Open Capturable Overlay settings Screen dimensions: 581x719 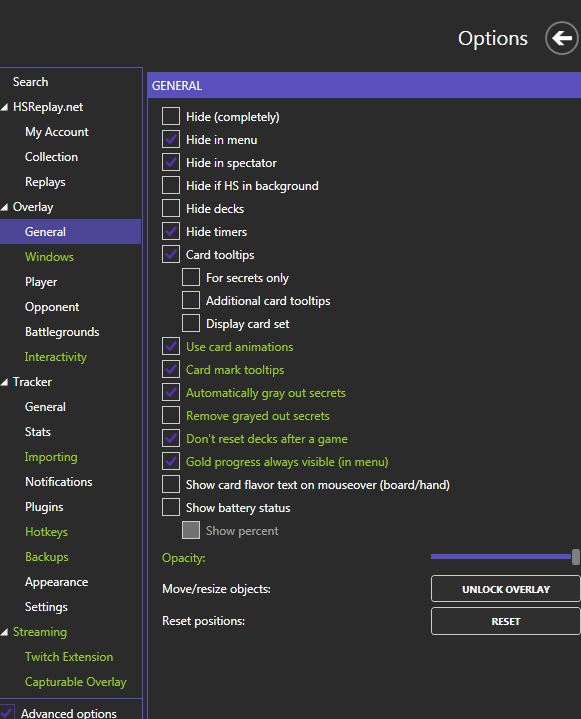click(76, 682)
